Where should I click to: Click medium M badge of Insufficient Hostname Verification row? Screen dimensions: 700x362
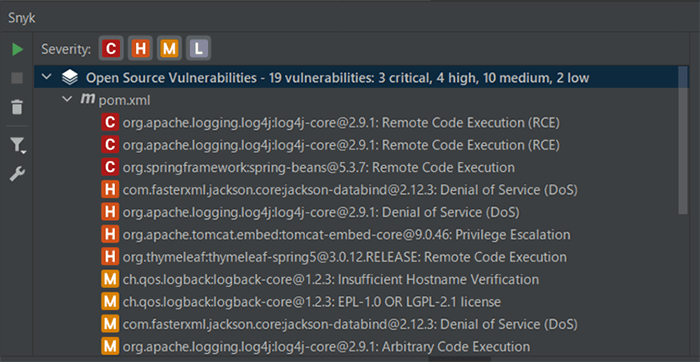click(110, 279)
